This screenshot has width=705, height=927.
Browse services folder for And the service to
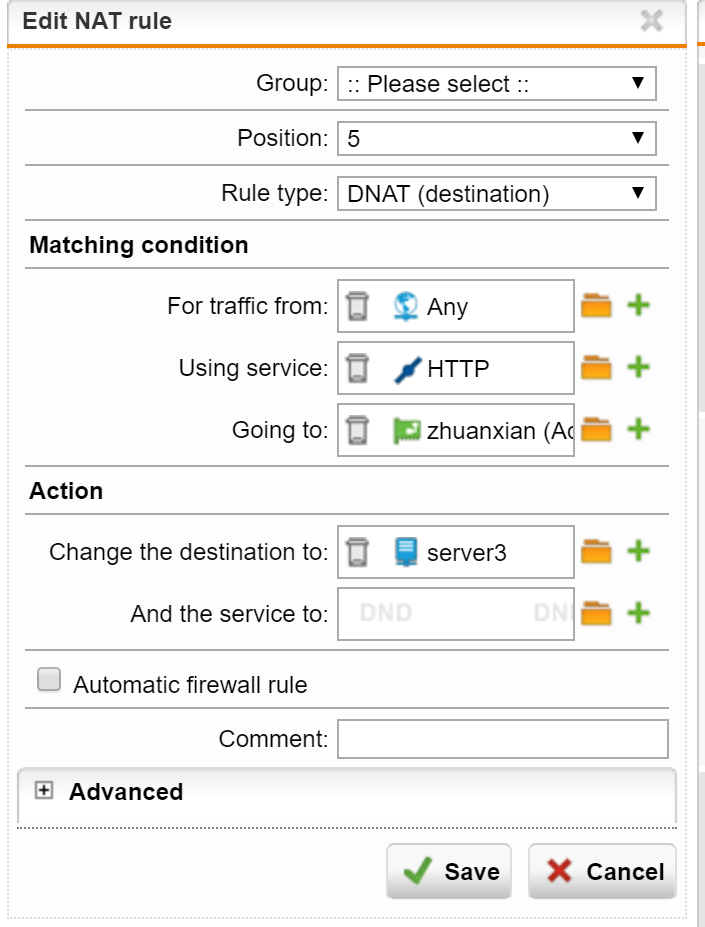coord(596,614)
